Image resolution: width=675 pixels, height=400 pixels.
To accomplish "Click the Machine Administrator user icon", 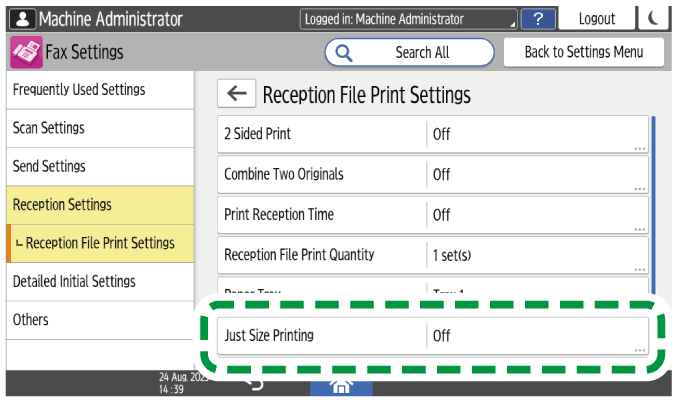I will 21,19.
